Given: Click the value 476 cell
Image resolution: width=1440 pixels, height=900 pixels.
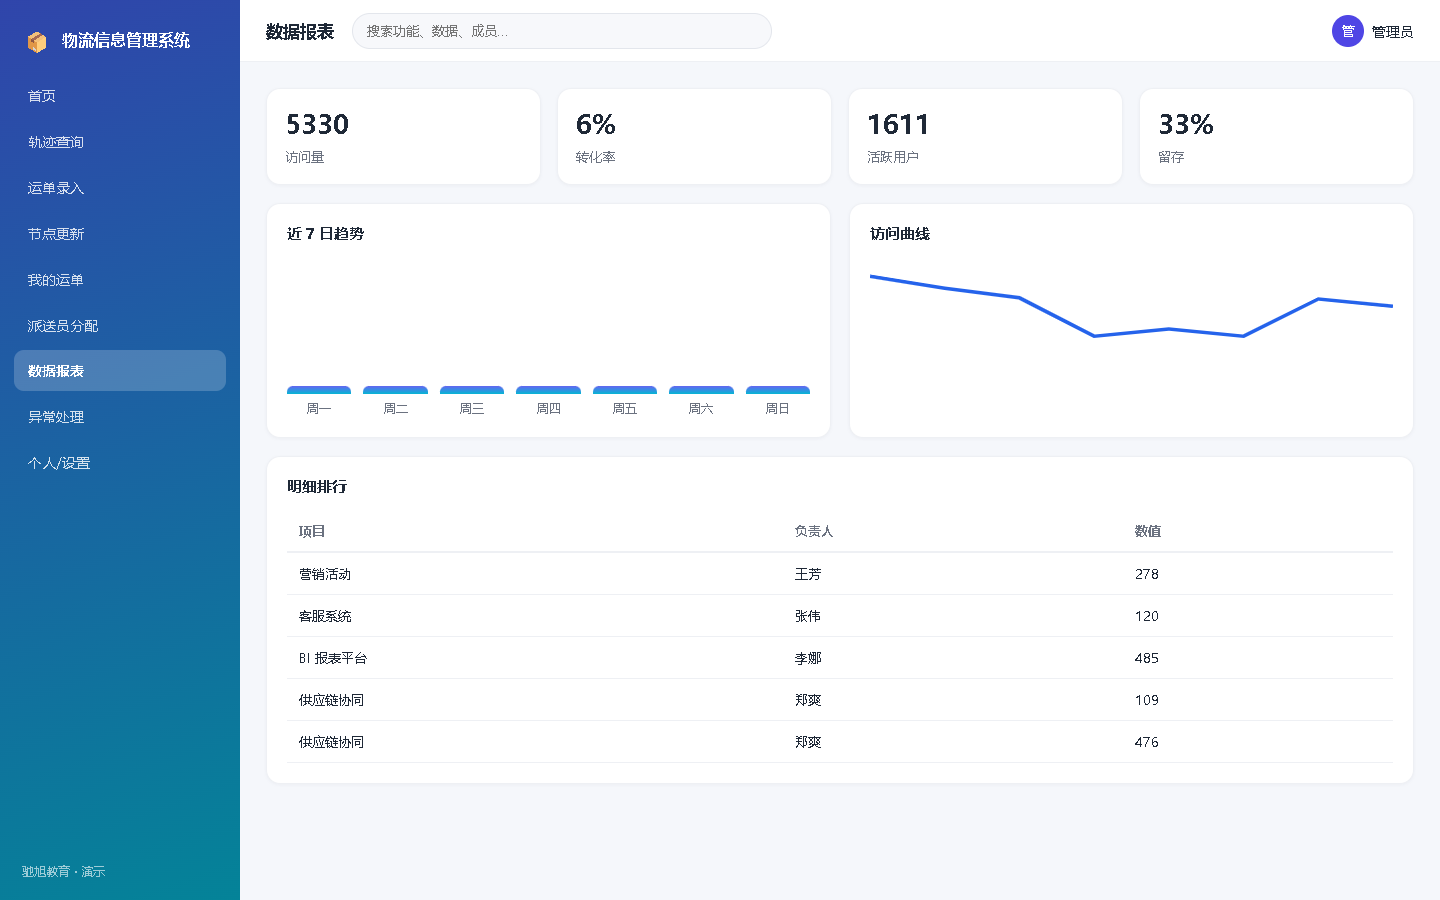Looking at the screenshot, I should click(1147, 742).
